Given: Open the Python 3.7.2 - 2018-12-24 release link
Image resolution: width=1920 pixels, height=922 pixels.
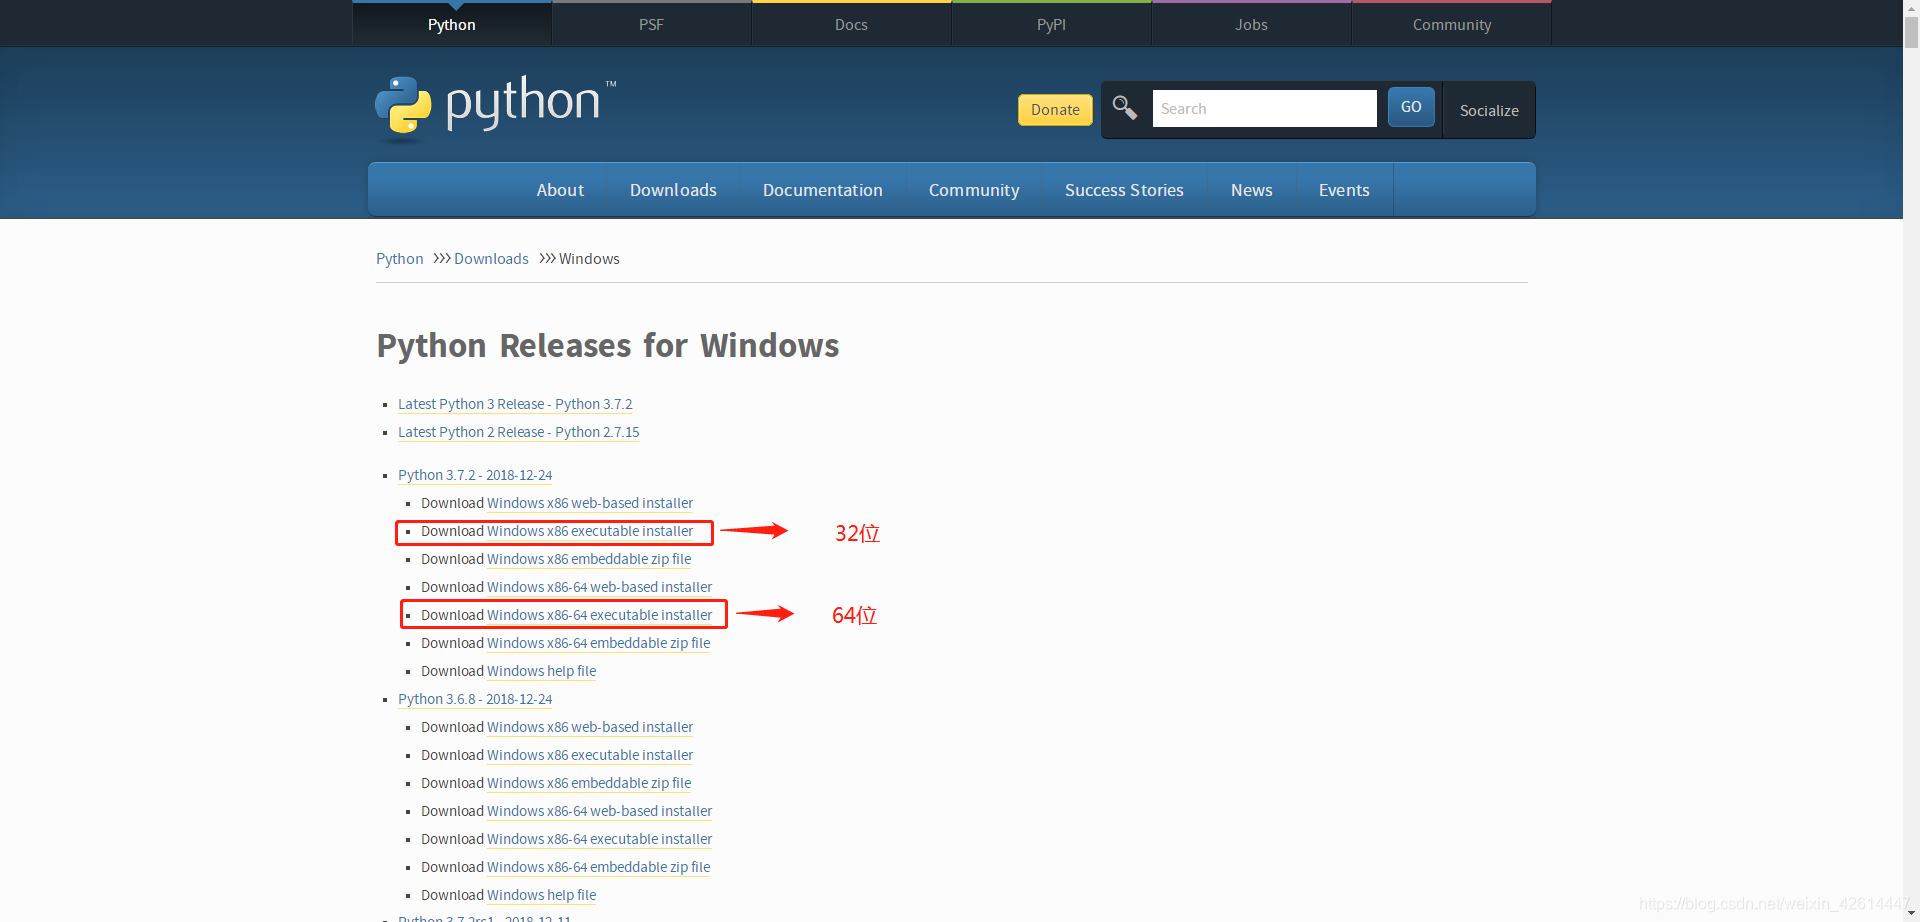Looking at the screenshot, I should pos(475,475).
